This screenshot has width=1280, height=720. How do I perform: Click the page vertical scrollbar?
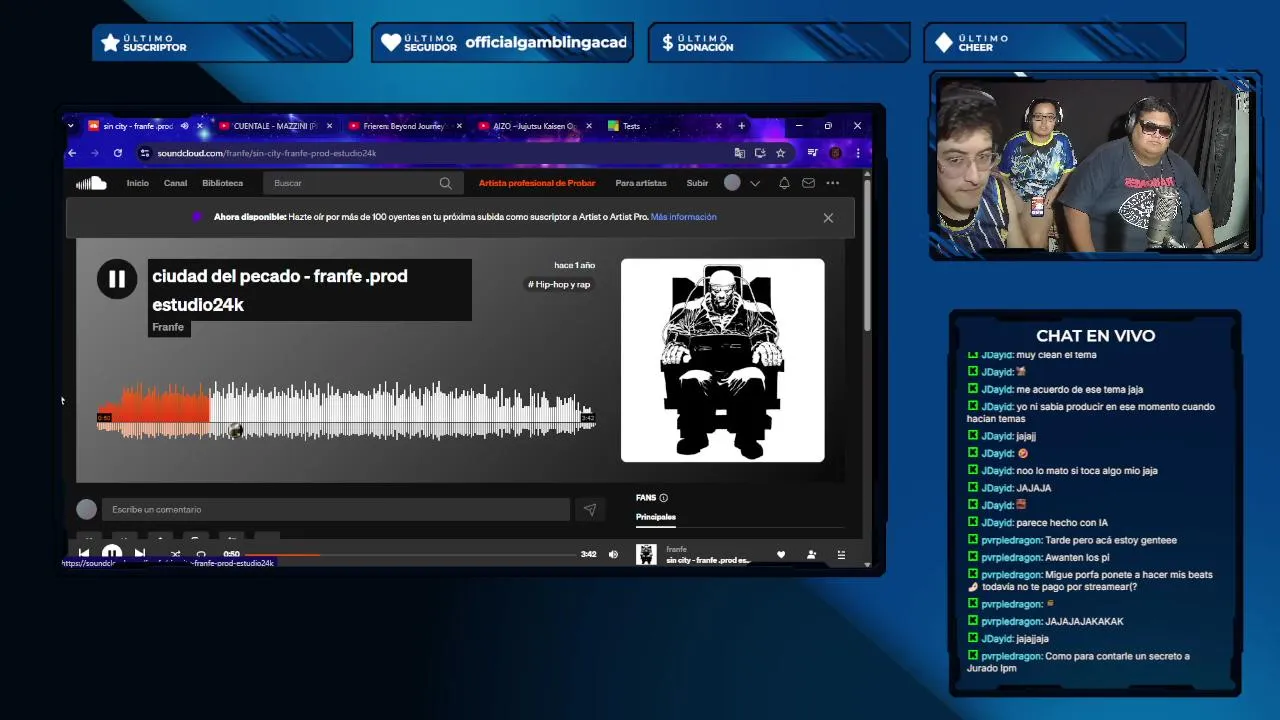tap(867, 255)
